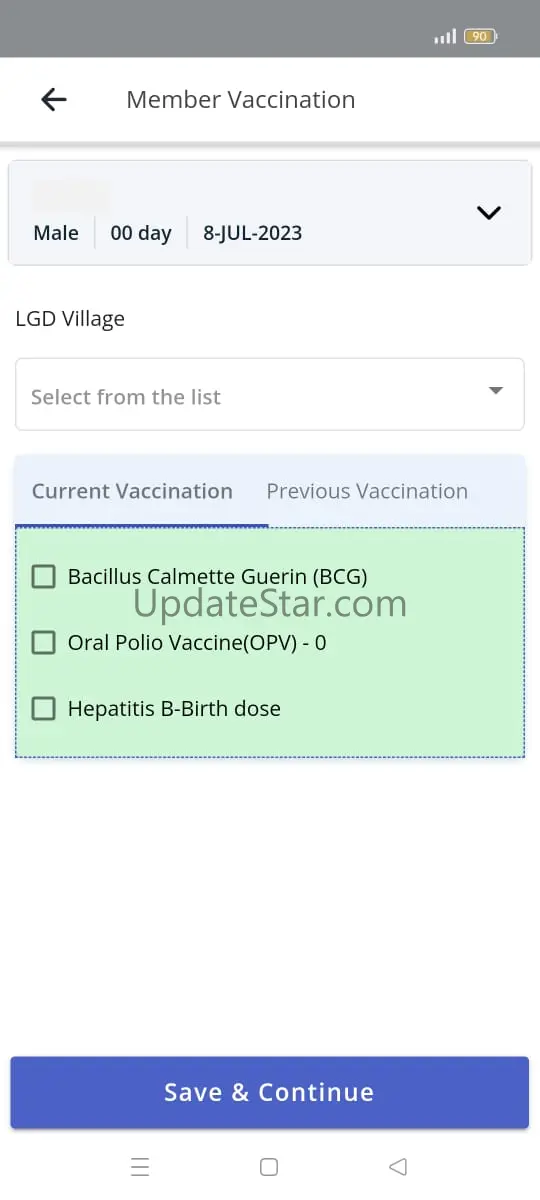Open the LGD Village dropdown arrow
540x1200 pixels.
pyautogui.click(x=496, y=391)
